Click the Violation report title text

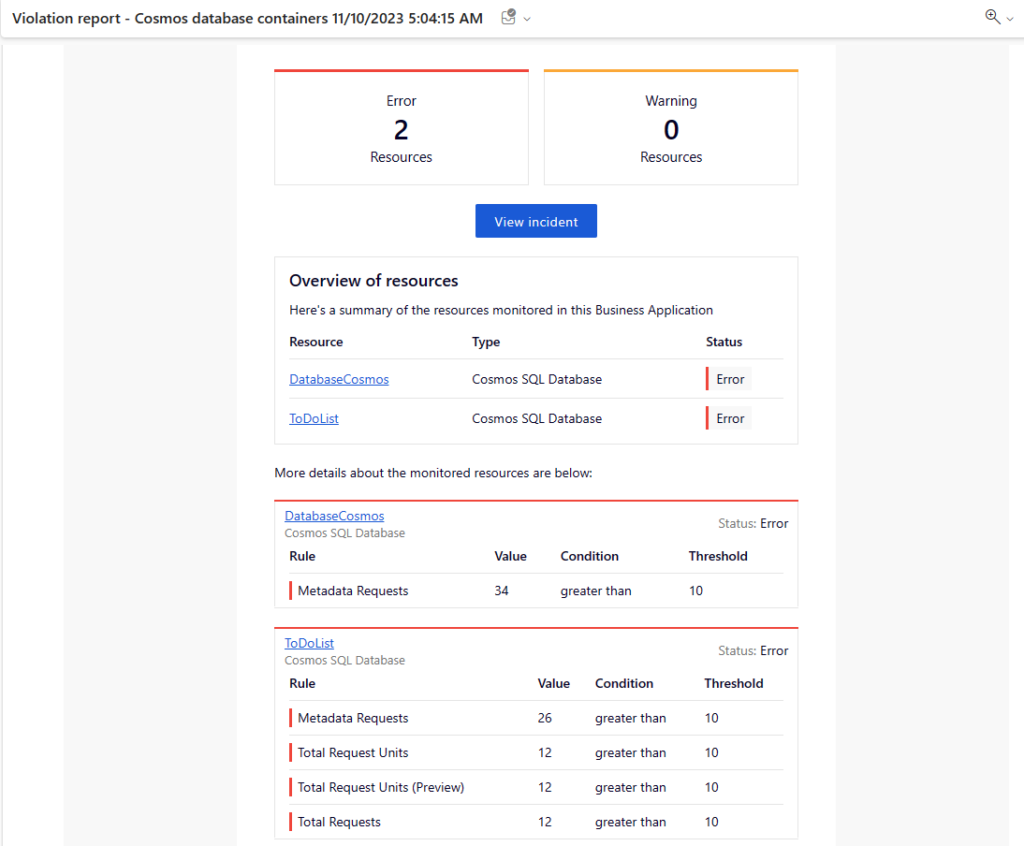point(243,18)
